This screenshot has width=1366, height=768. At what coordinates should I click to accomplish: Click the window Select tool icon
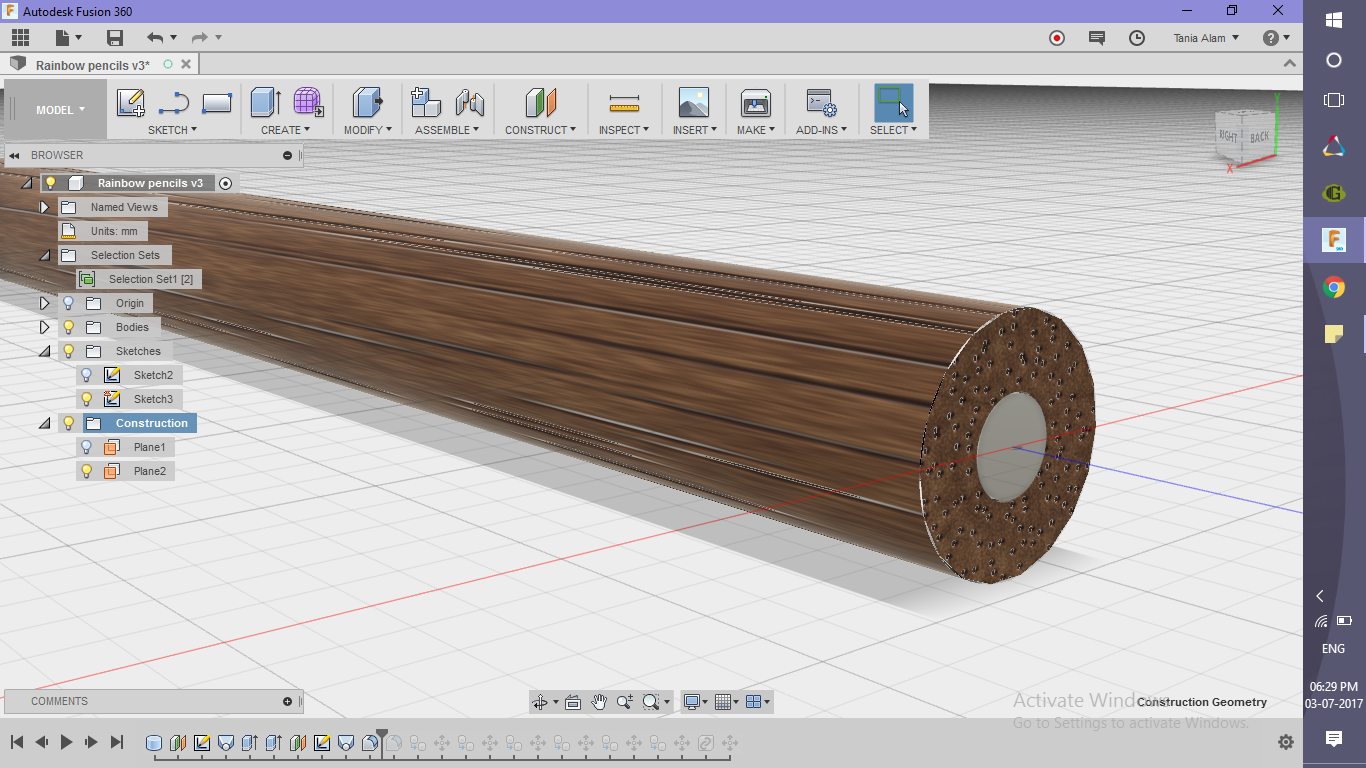[x=893, y=103]
